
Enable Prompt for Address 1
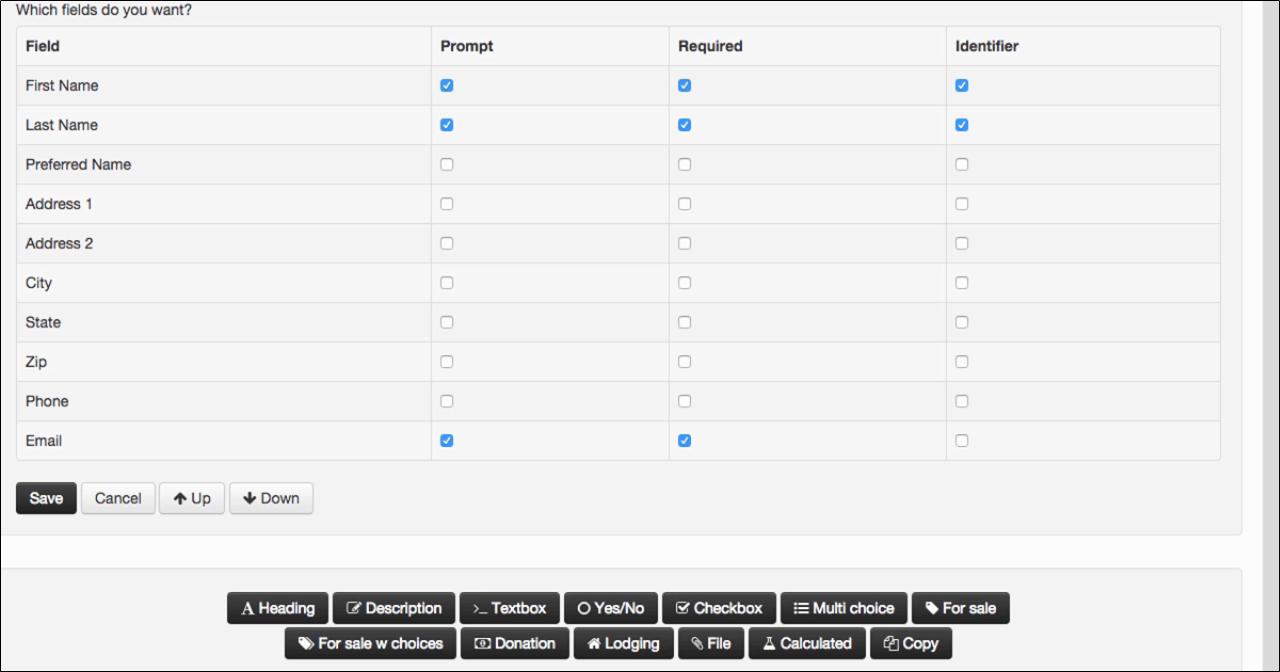446,203
